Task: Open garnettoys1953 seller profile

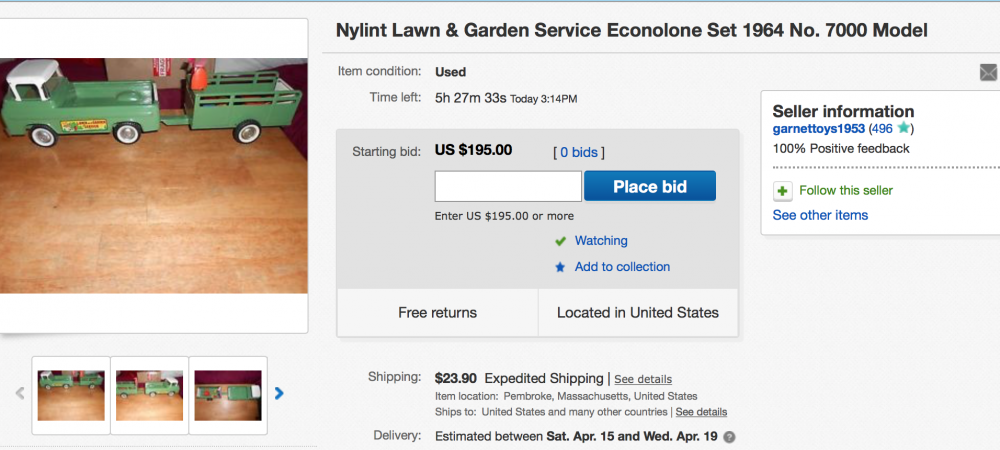Action: (818, 129)
